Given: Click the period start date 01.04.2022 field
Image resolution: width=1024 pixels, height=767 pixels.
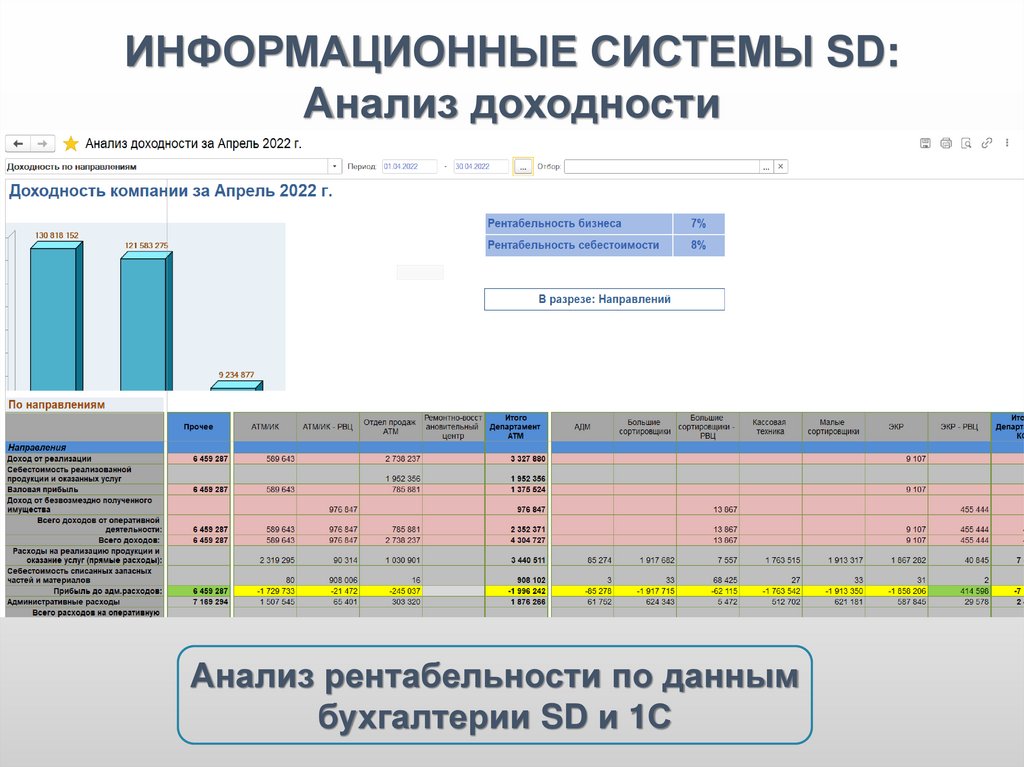Looking at the screenshot, I should coord(409,167).
